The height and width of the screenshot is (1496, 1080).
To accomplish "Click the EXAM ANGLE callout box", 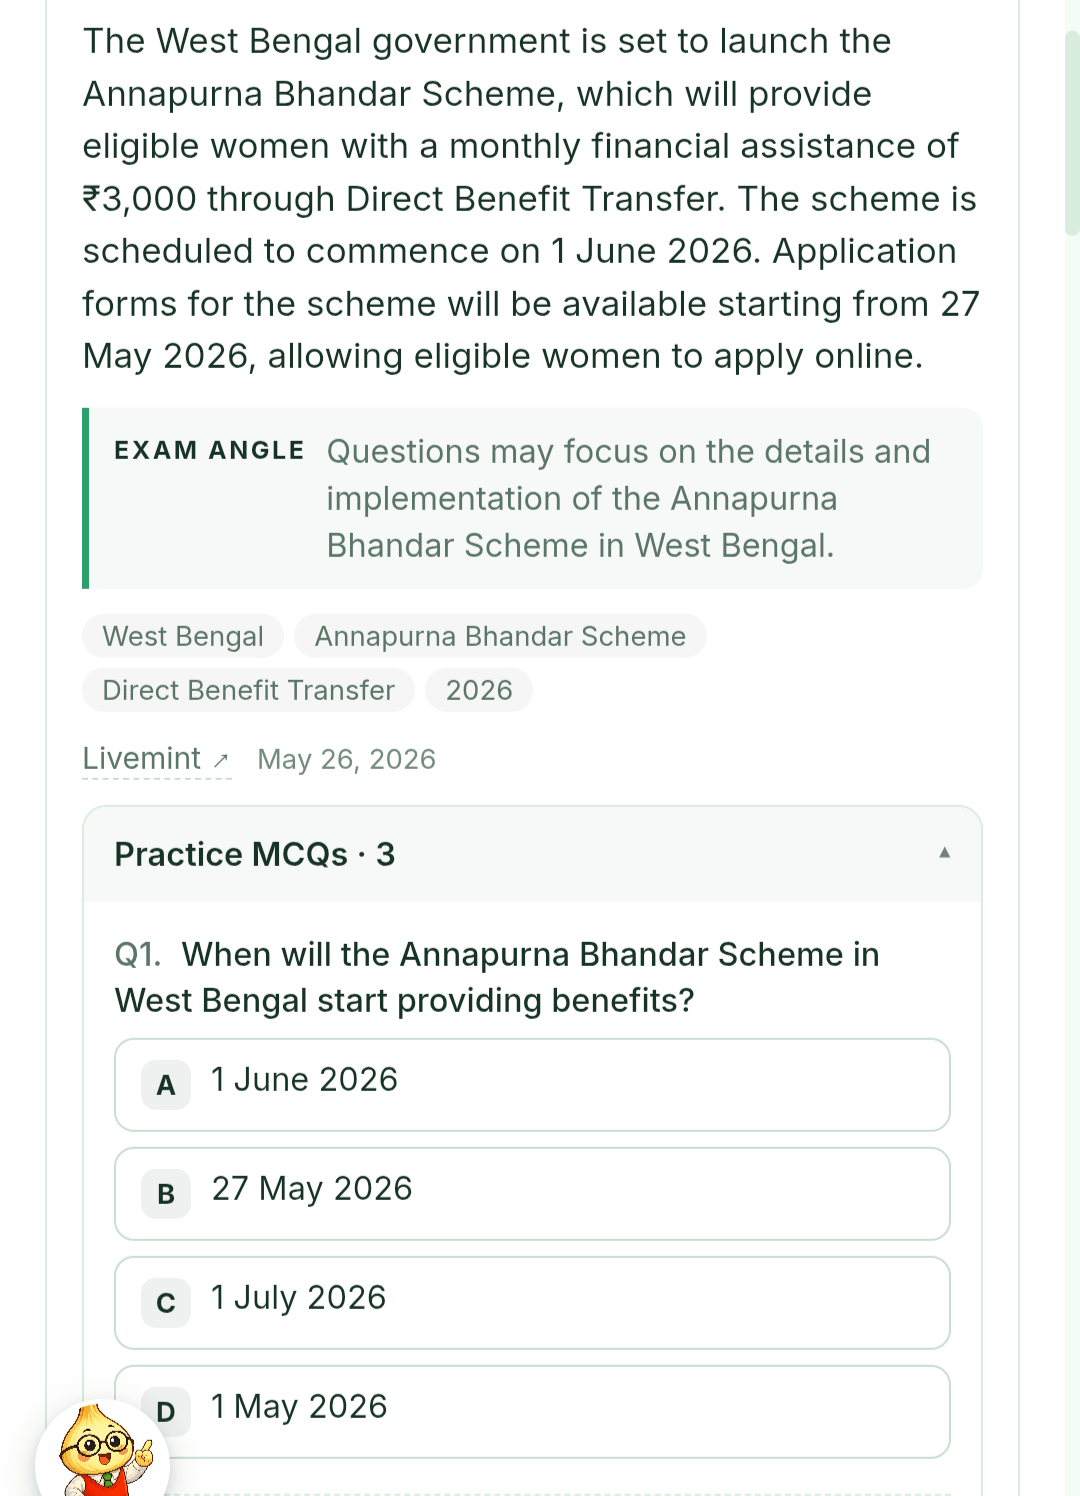I will click(x=532, y=498).
